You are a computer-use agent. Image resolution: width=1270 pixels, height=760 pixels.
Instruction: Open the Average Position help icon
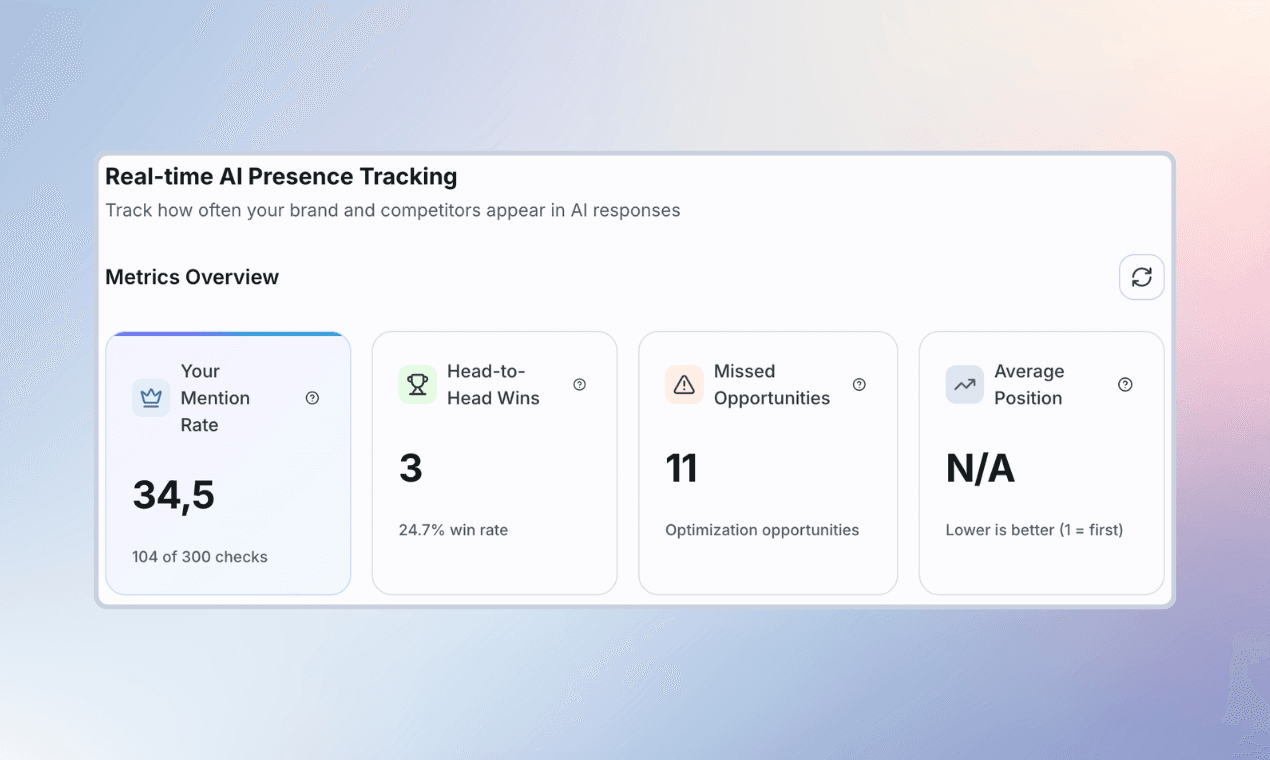coord(1125,384)
